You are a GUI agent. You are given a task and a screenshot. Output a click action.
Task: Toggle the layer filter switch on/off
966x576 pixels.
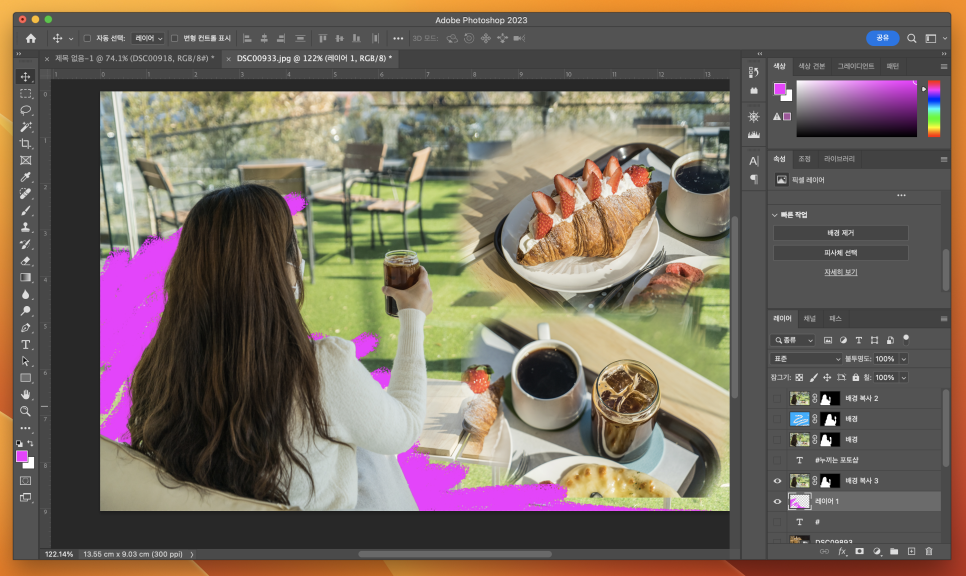point(906,339)
